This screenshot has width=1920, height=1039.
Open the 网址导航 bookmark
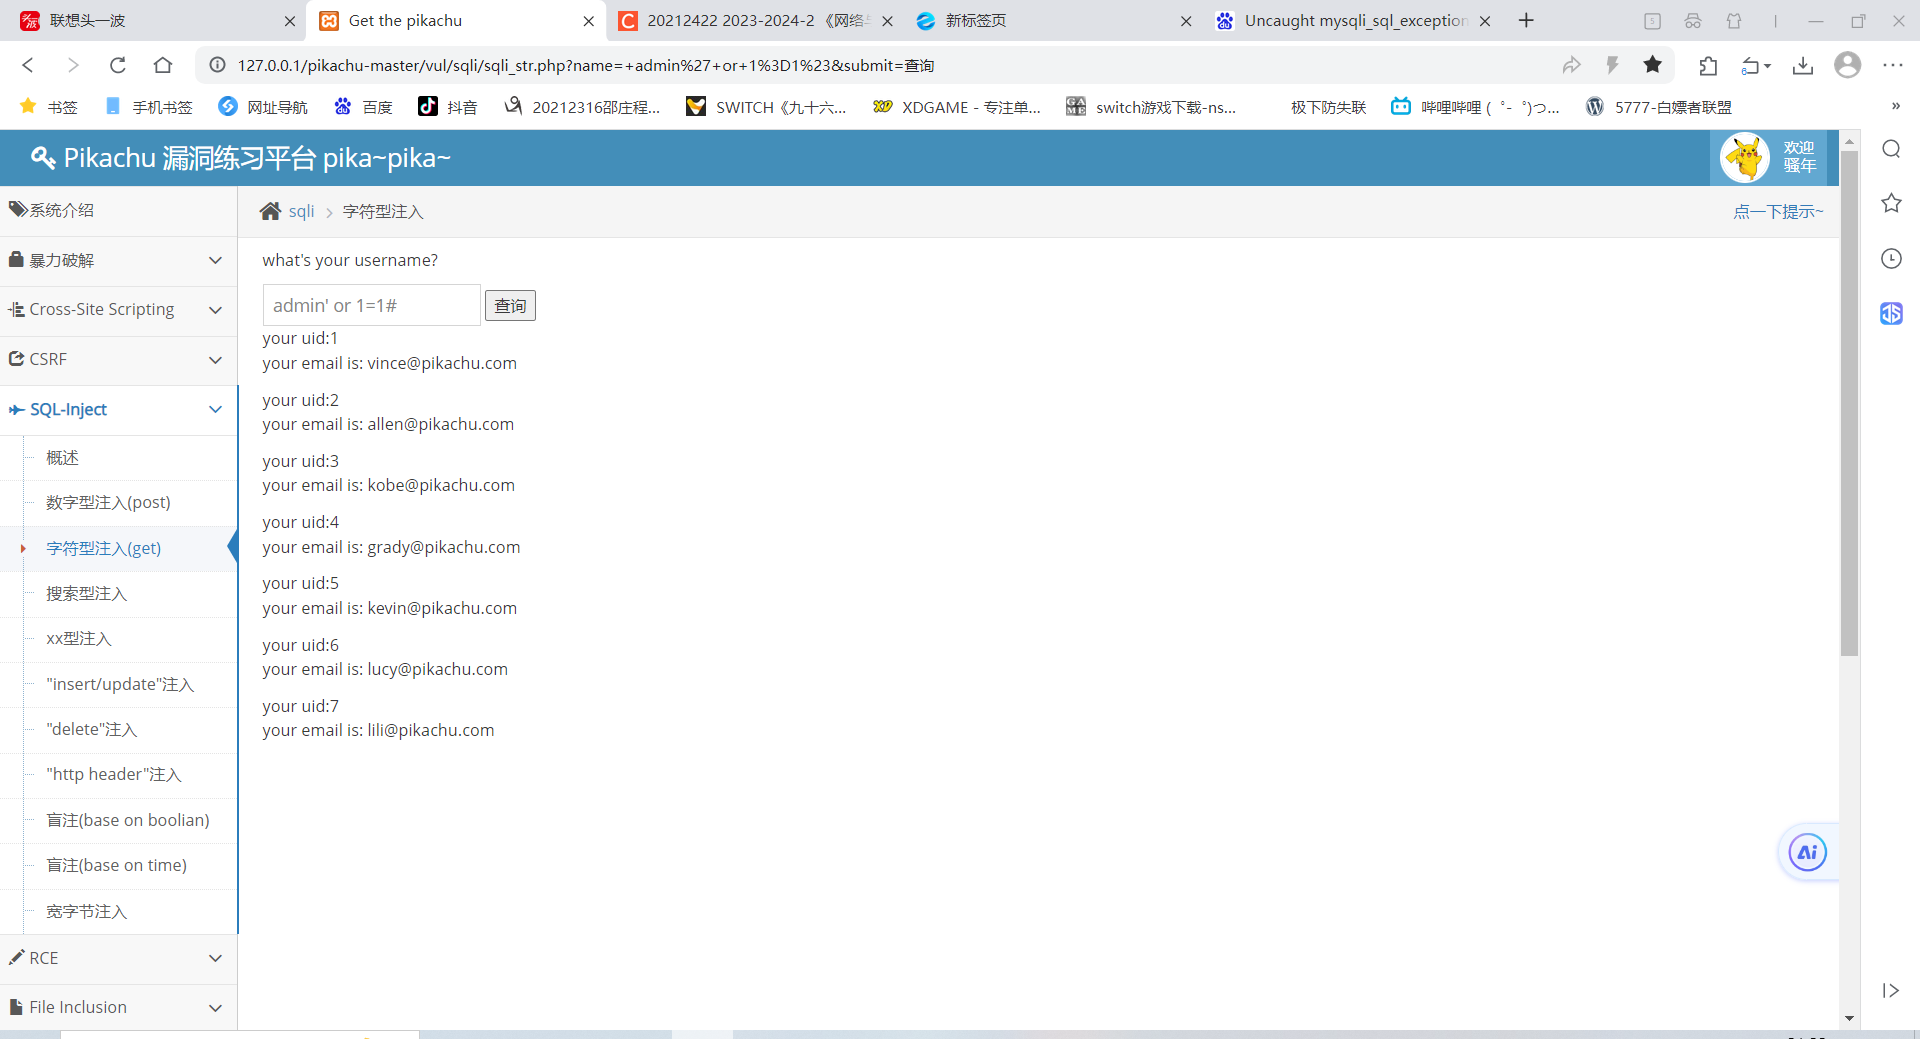[263, 107]
